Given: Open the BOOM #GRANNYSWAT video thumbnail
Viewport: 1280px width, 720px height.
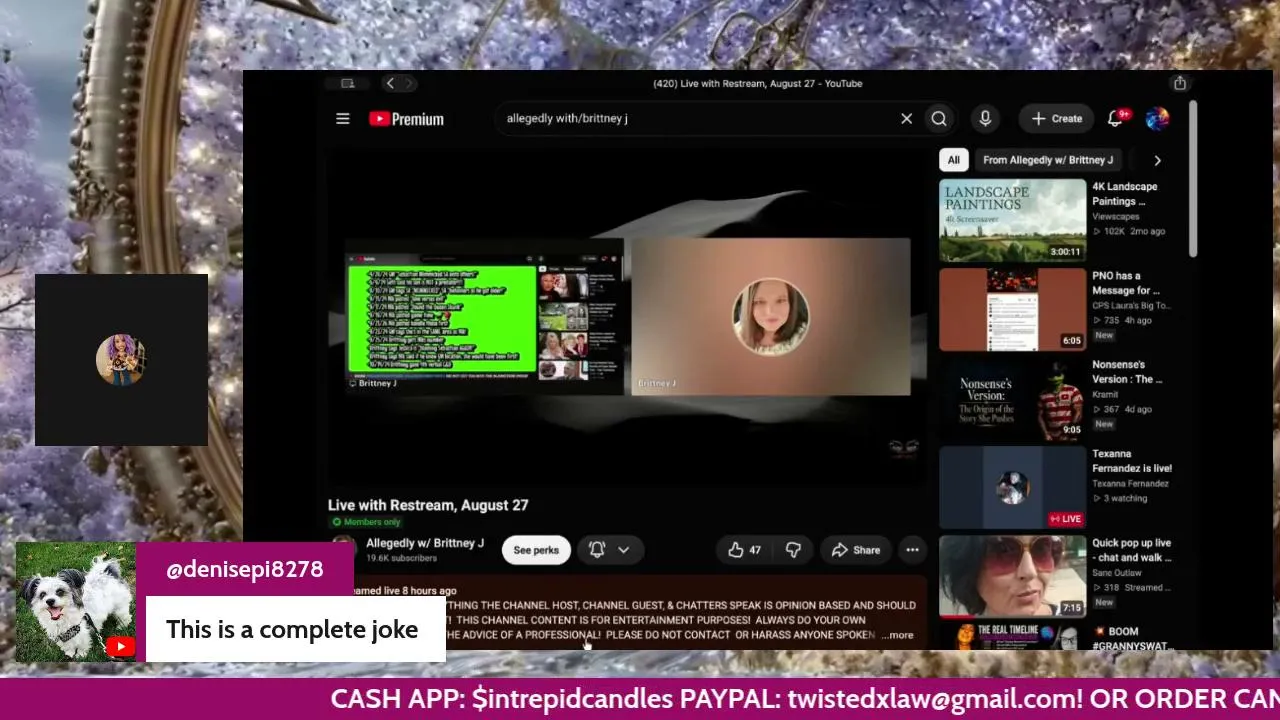Looking at the screenshot, I should 1012,637.
